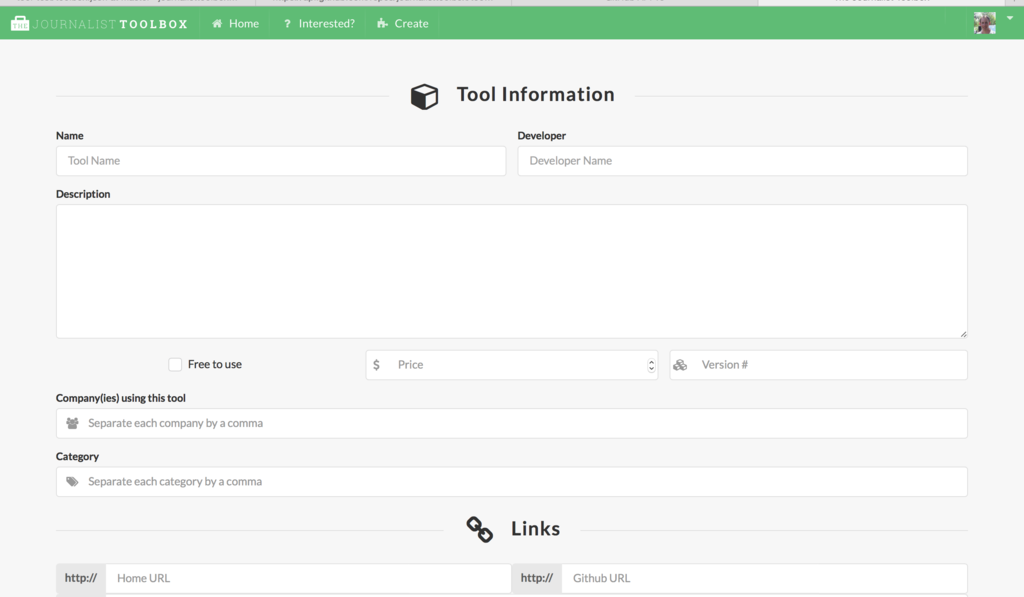Click the Journalist Toolbox logo icon
Screen dimensions: 1024x597
[x=20, y=24]
